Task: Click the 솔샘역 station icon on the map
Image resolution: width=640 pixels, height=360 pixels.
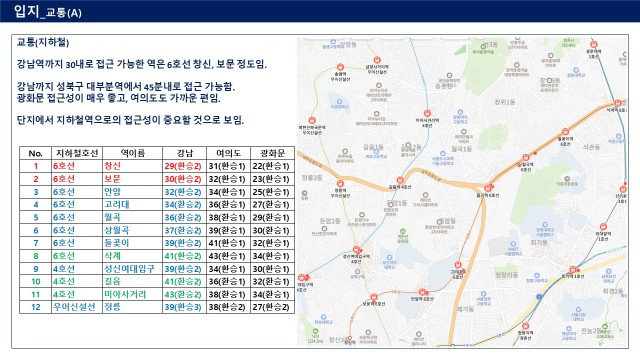Action: click(x=340, y=67)
